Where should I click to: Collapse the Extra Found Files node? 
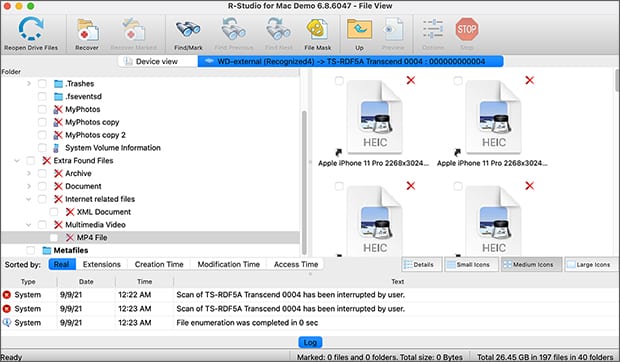pos(17,161)
